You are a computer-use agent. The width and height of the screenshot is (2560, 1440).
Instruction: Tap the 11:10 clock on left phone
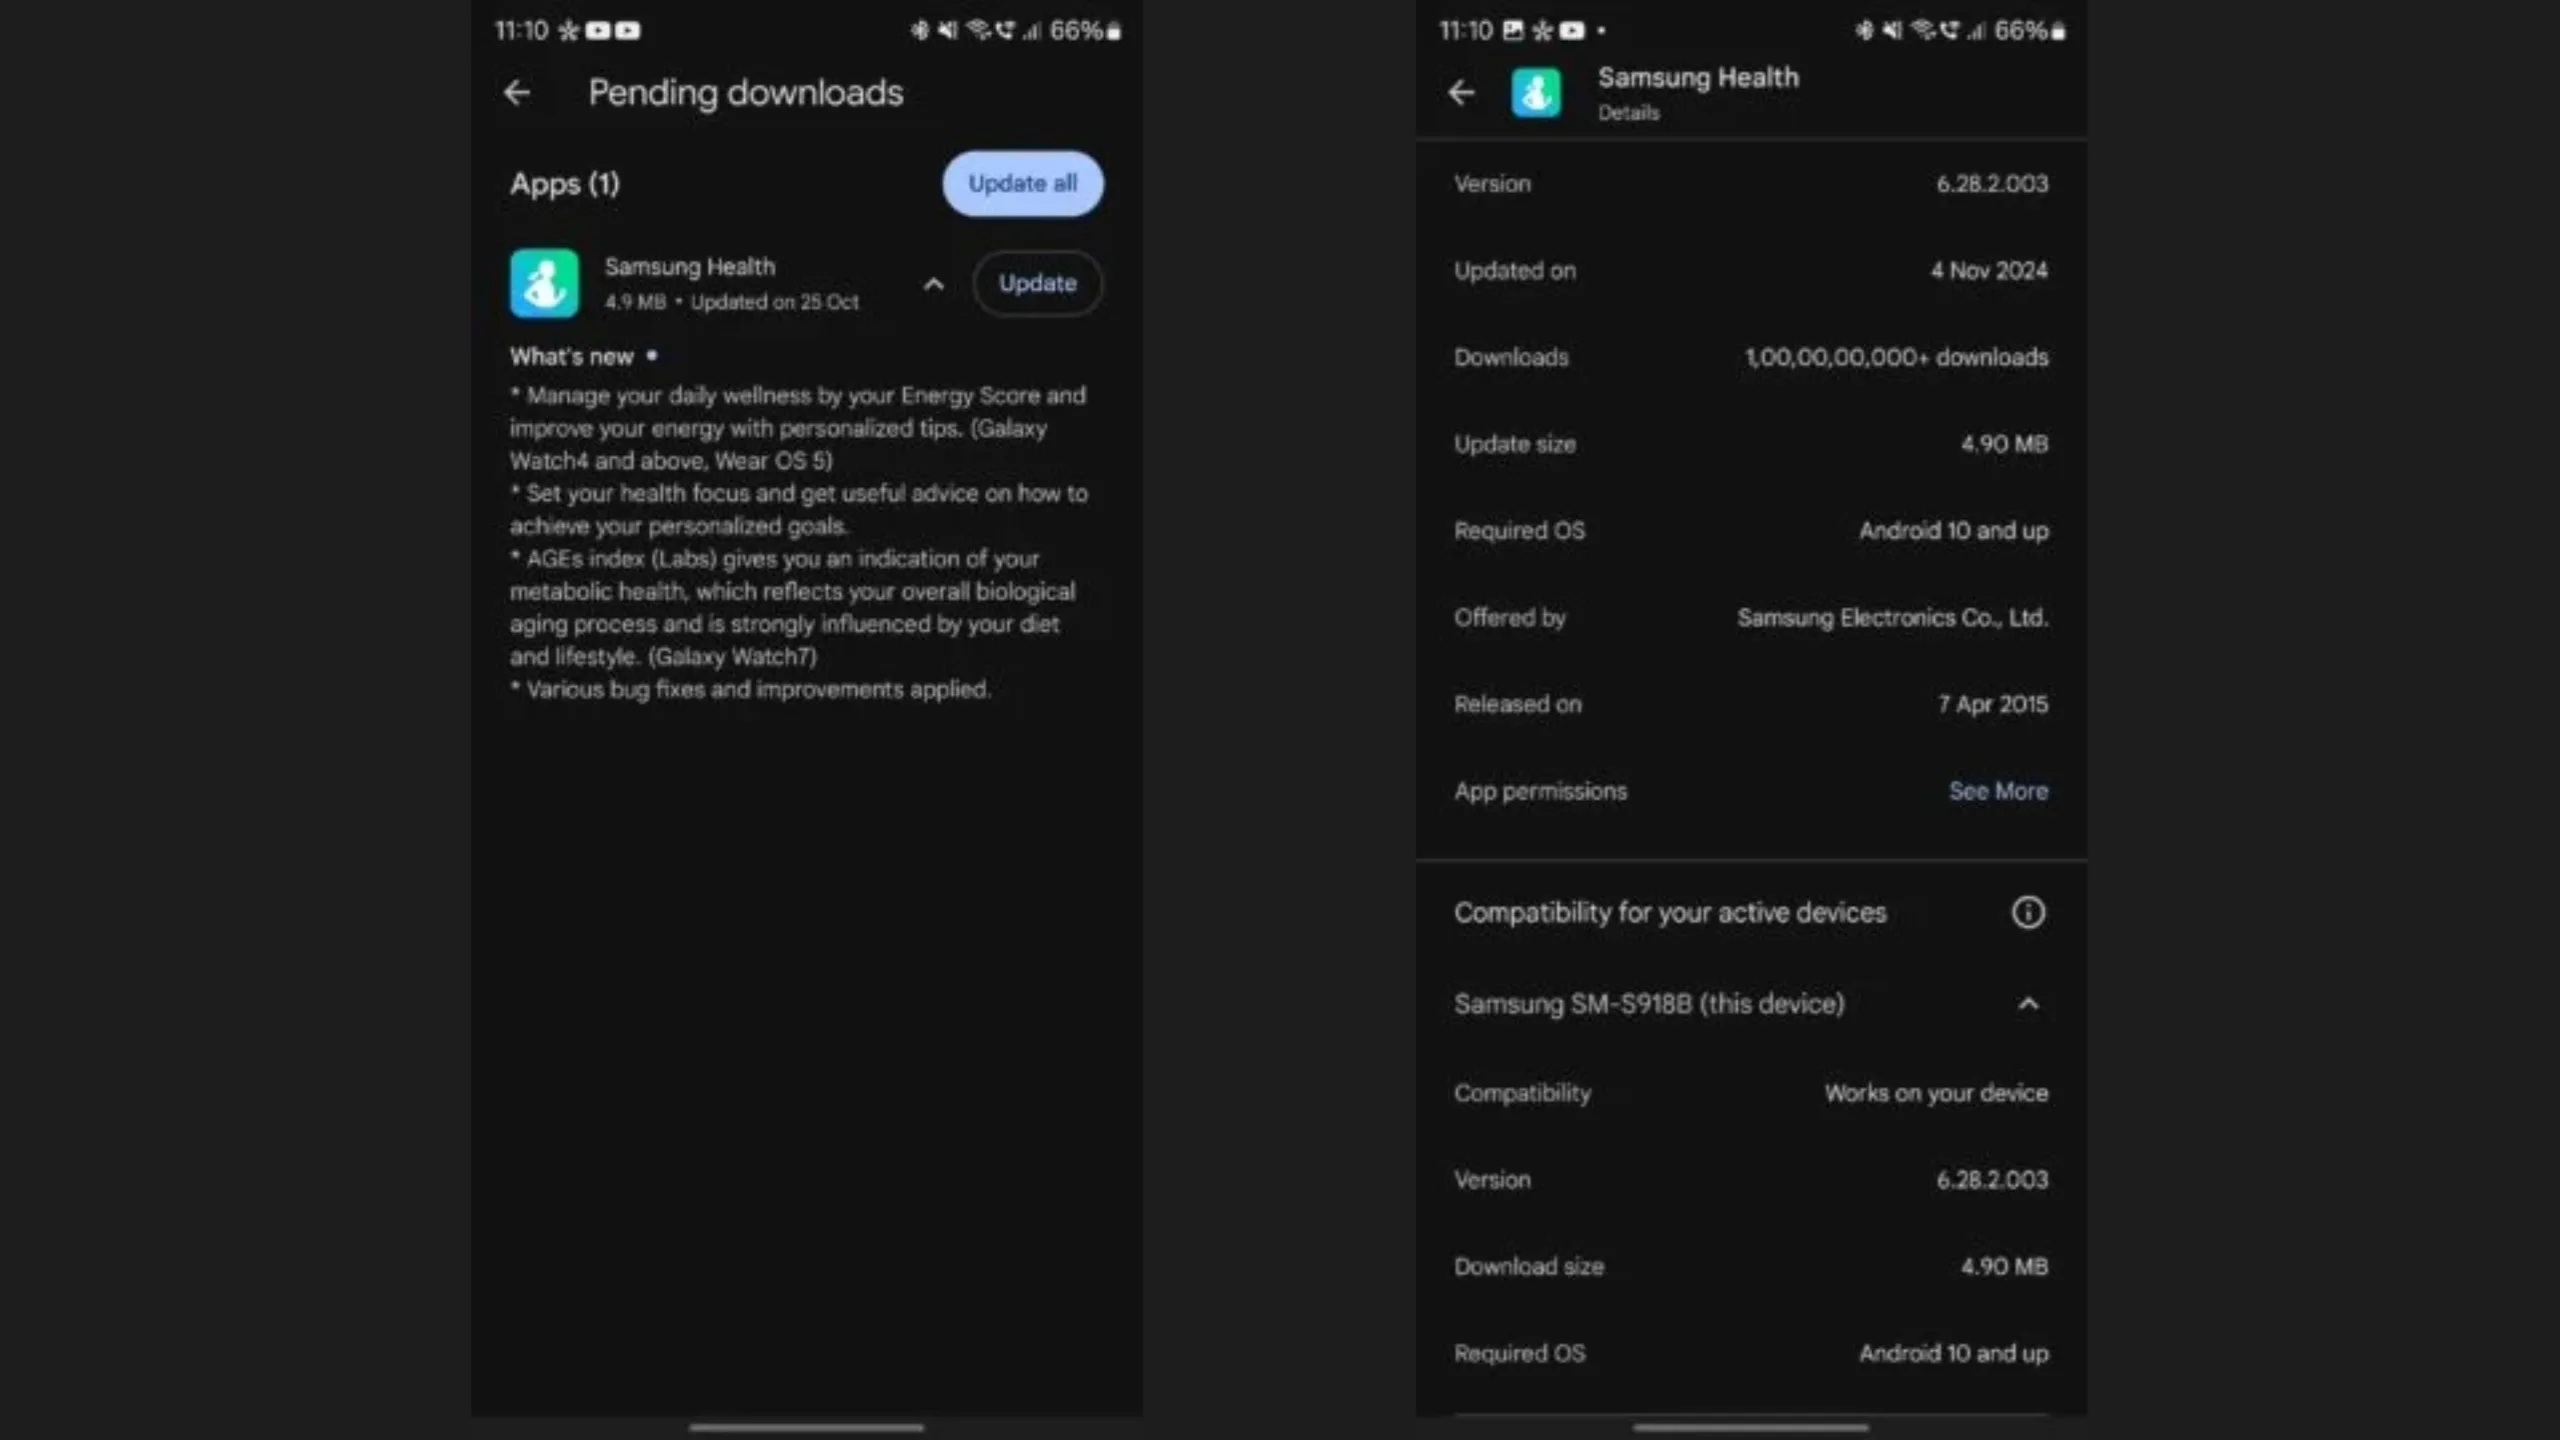point(521,31)
